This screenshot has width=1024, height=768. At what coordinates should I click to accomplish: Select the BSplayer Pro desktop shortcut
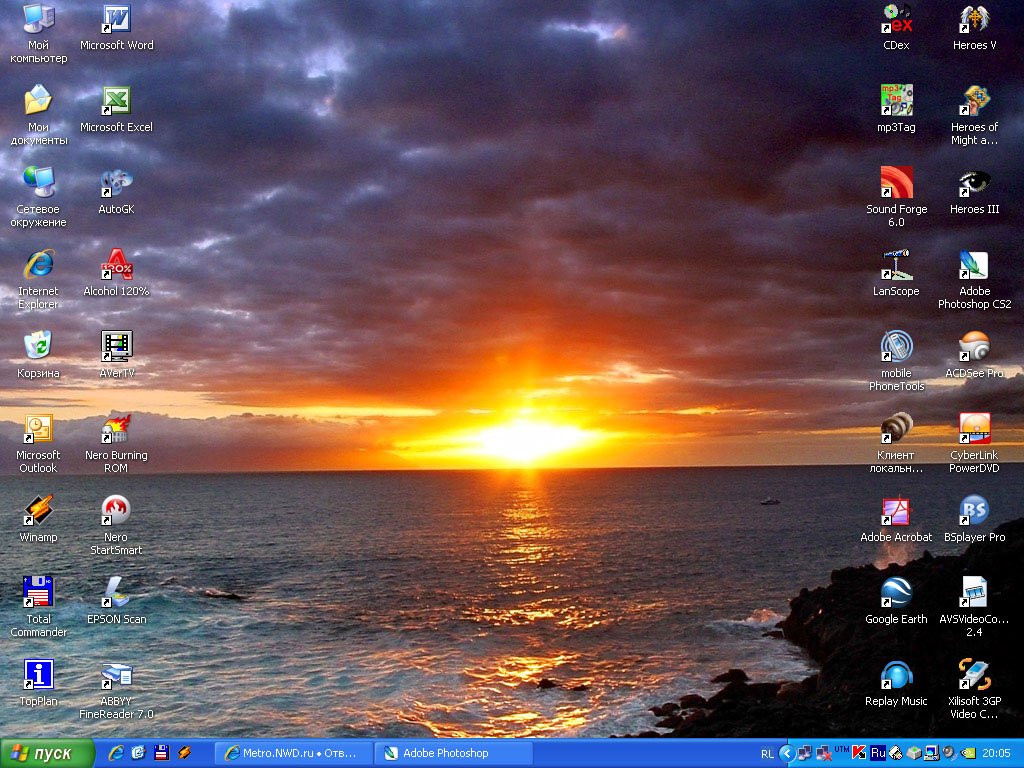pyautogui.click(x=974, y=512)
